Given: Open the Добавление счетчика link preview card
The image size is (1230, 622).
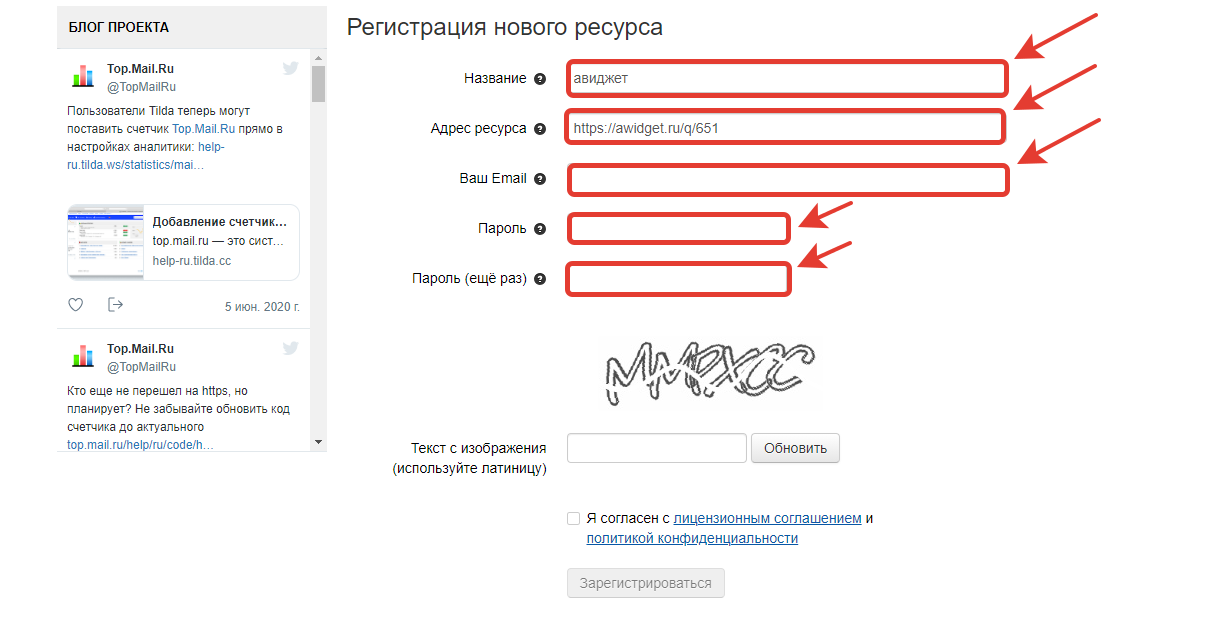Looking at the screenshot, I should [183, 242].
